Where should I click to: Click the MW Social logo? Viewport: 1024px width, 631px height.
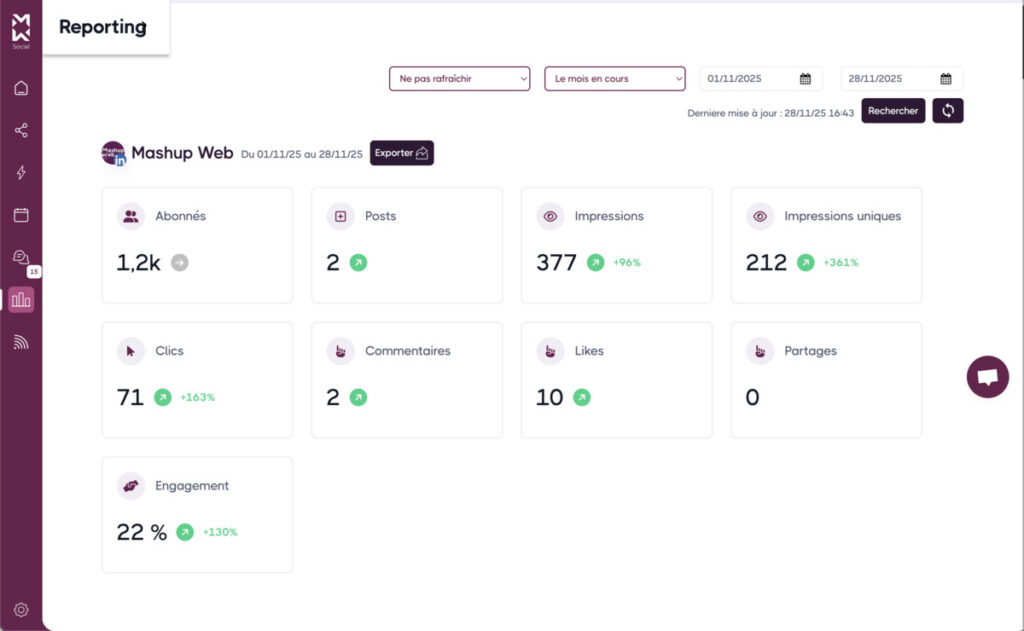pyautogui.click(x=21, y=29)
